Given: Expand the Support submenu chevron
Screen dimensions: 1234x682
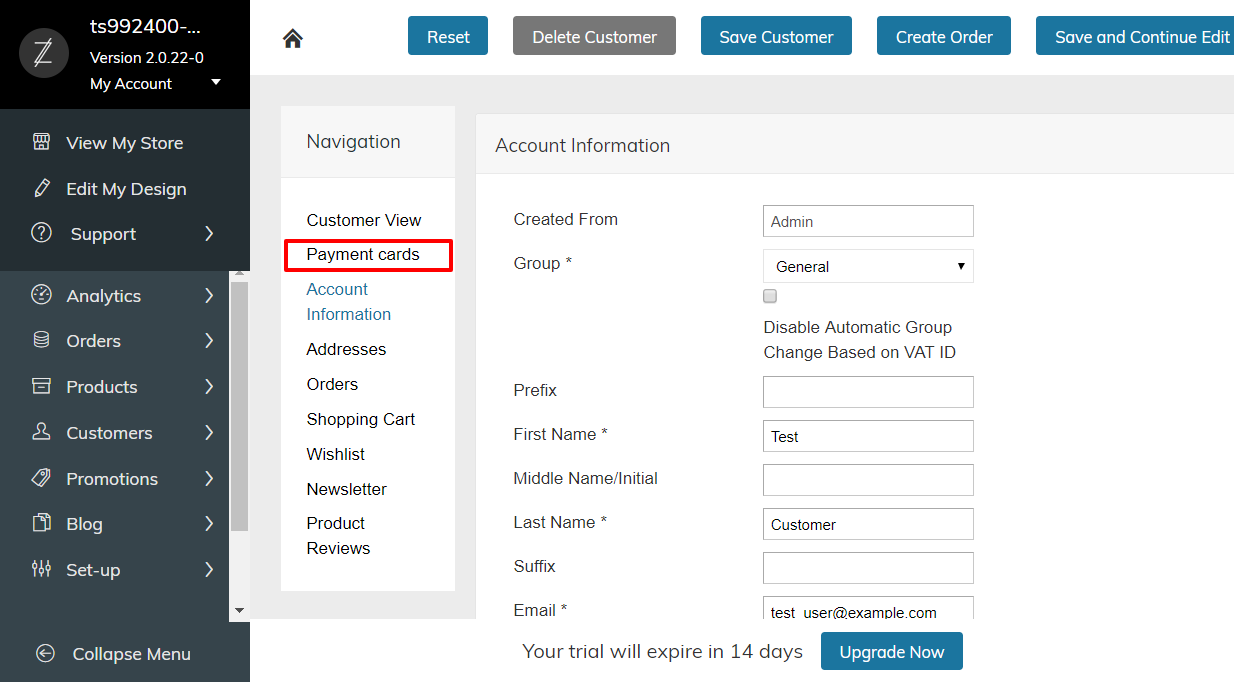Looking at the screenshot, I should click(209, 233).
